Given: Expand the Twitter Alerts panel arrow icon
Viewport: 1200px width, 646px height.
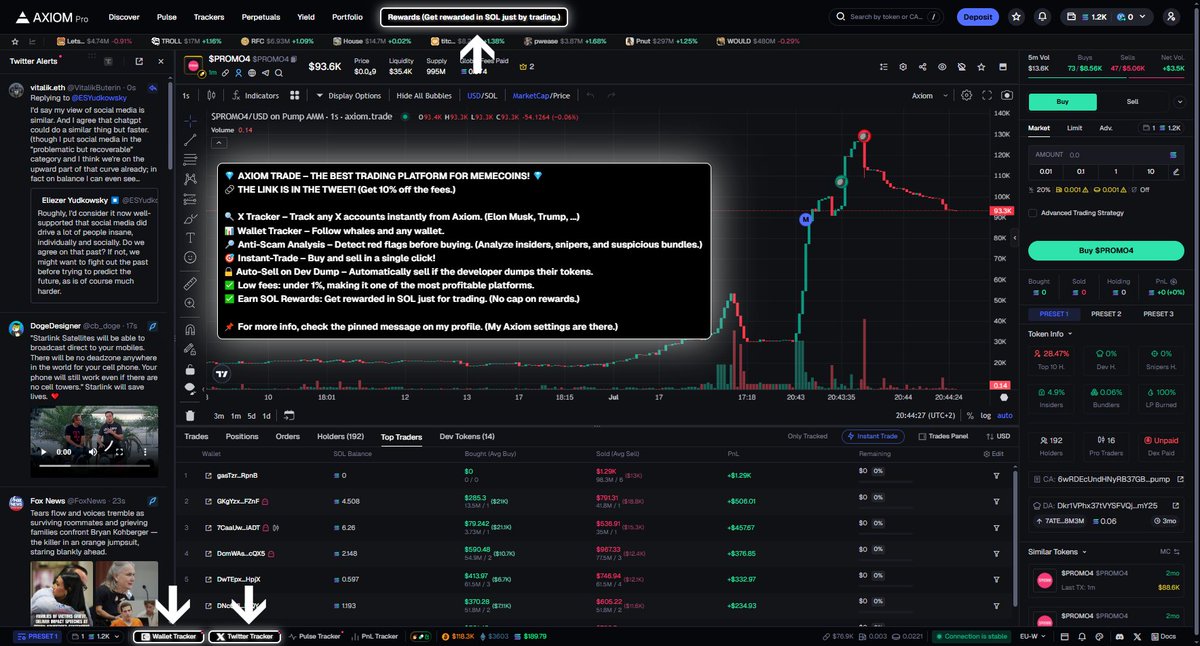Looking at the screenshot, I should 140,61.
